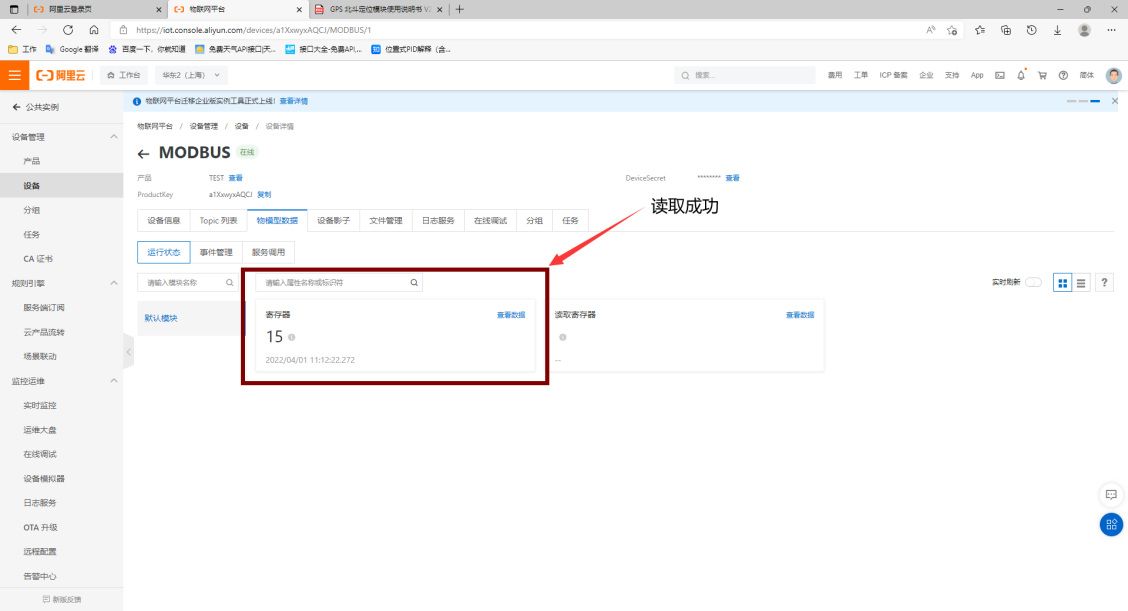Collapse the 规则引擎 sidebar section
1128x611 pixels.
[x=113, y=282]
